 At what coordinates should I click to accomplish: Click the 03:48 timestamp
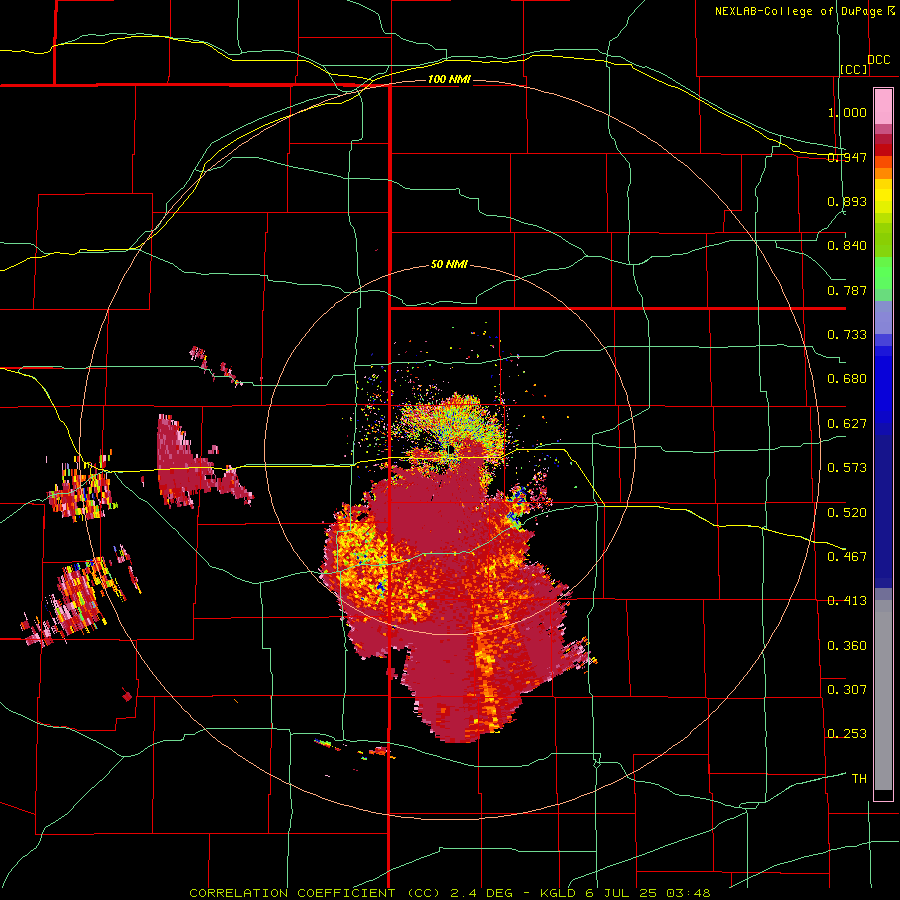pyautogui.click(x=688, y=893)
